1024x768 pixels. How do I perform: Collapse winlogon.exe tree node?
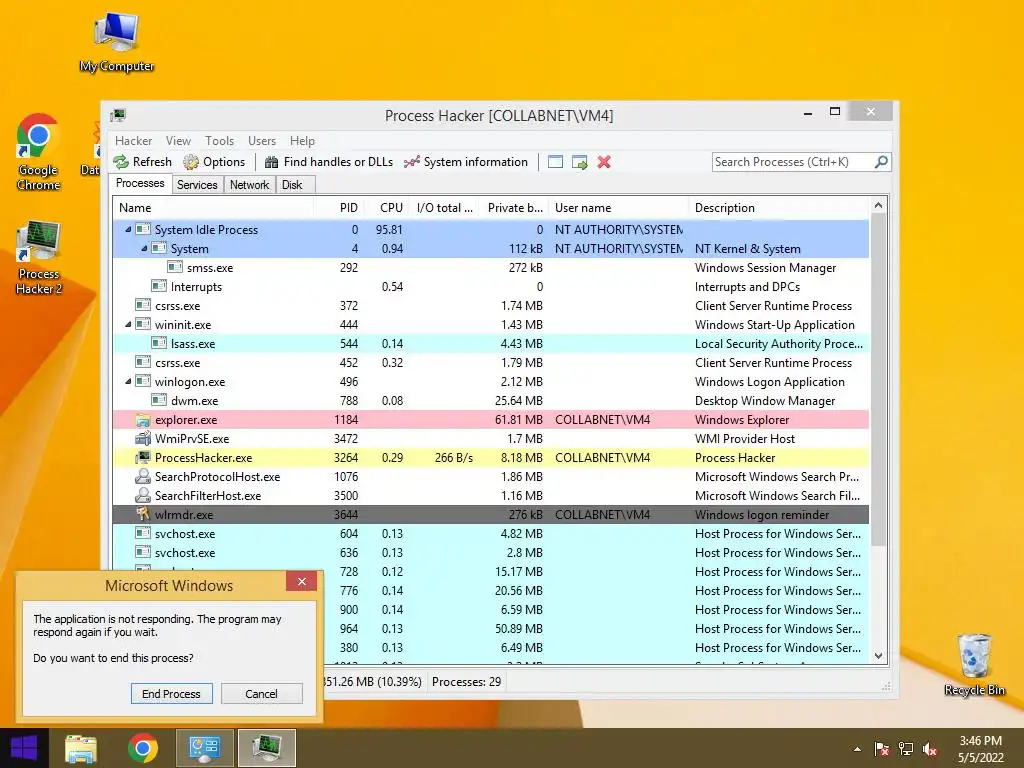point(128,381)
